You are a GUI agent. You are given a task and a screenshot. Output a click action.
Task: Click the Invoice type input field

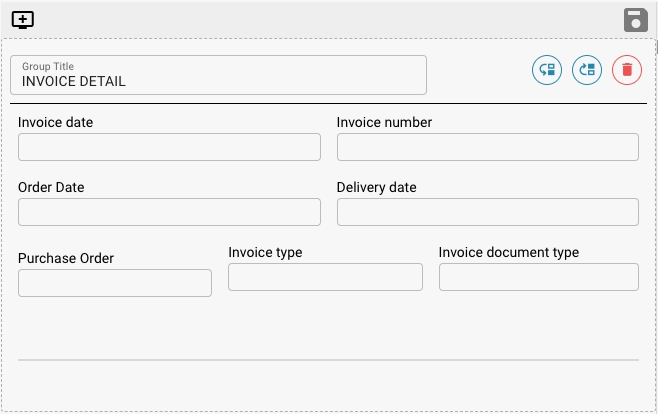pyautogui.click(x=325, y=277)
